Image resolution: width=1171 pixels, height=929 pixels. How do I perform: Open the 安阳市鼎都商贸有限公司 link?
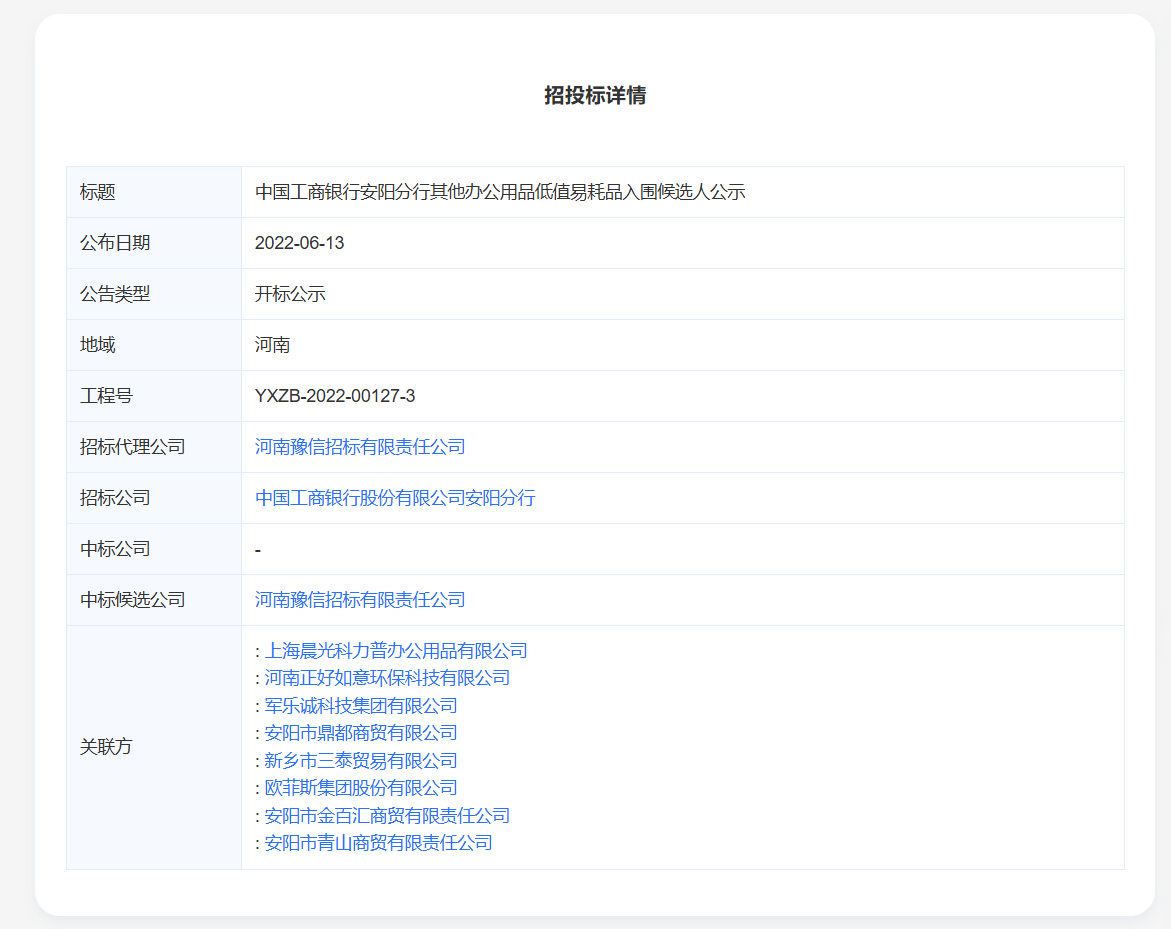361,733
